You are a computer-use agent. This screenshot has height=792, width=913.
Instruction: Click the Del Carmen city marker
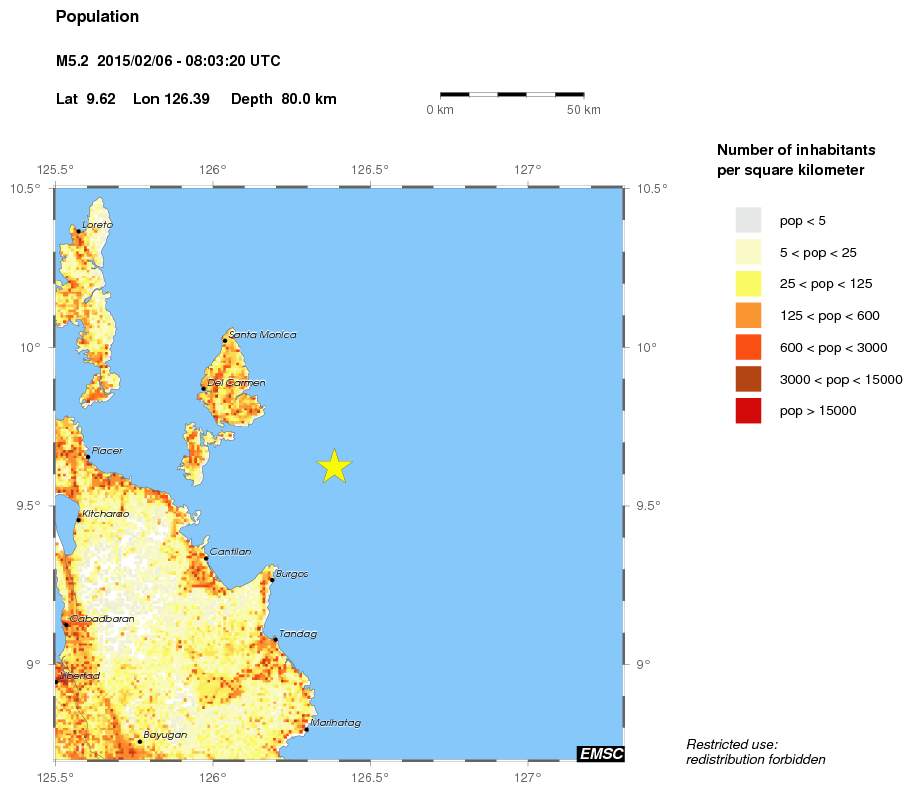[x=204, y=388]
